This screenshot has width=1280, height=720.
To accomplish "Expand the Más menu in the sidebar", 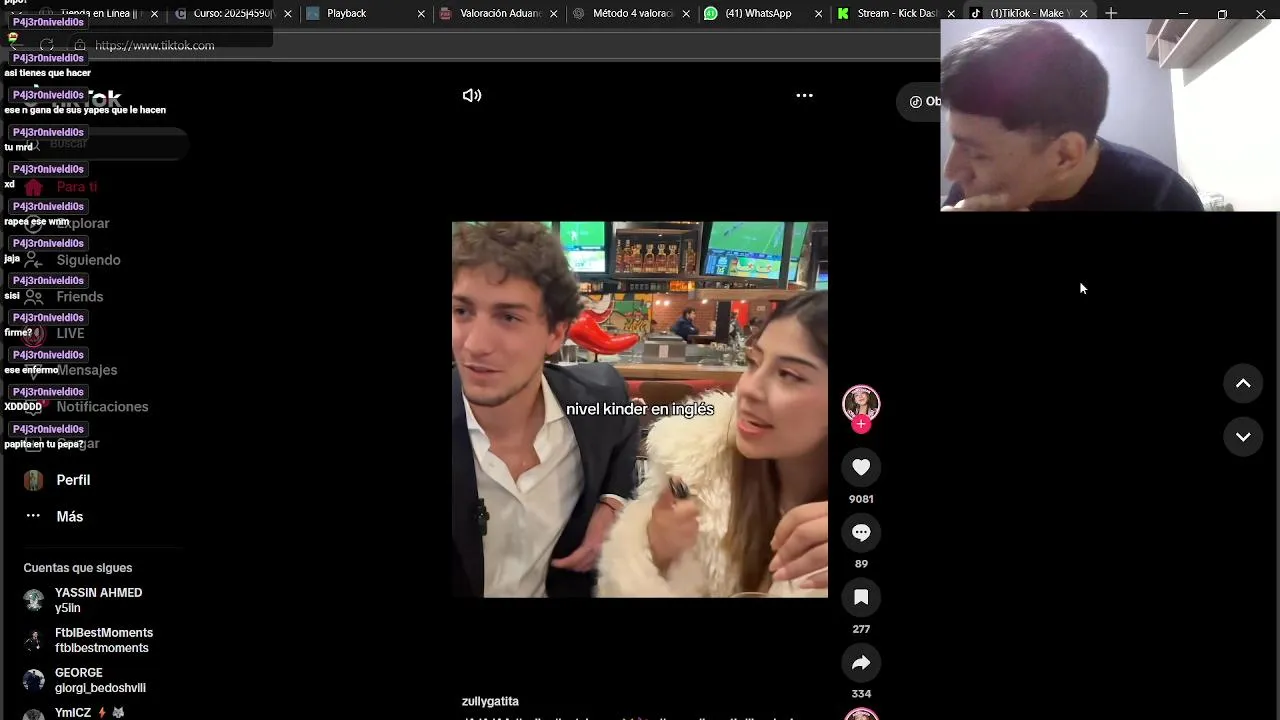I will [69, 516].
